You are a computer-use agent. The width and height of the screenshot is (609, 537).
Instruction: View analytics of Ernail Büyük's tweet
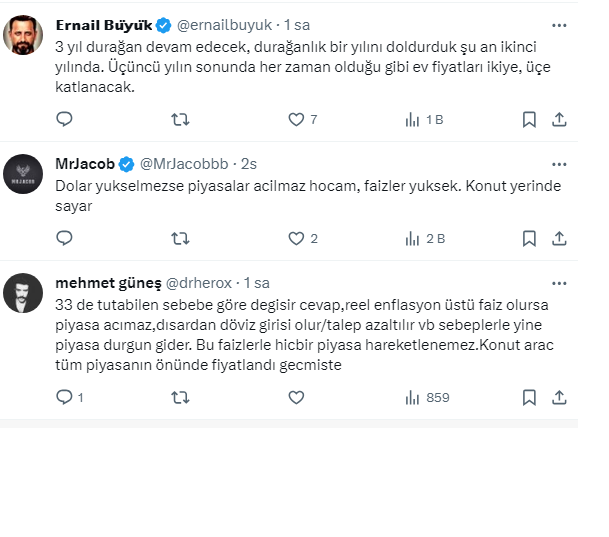pos(412,119)
